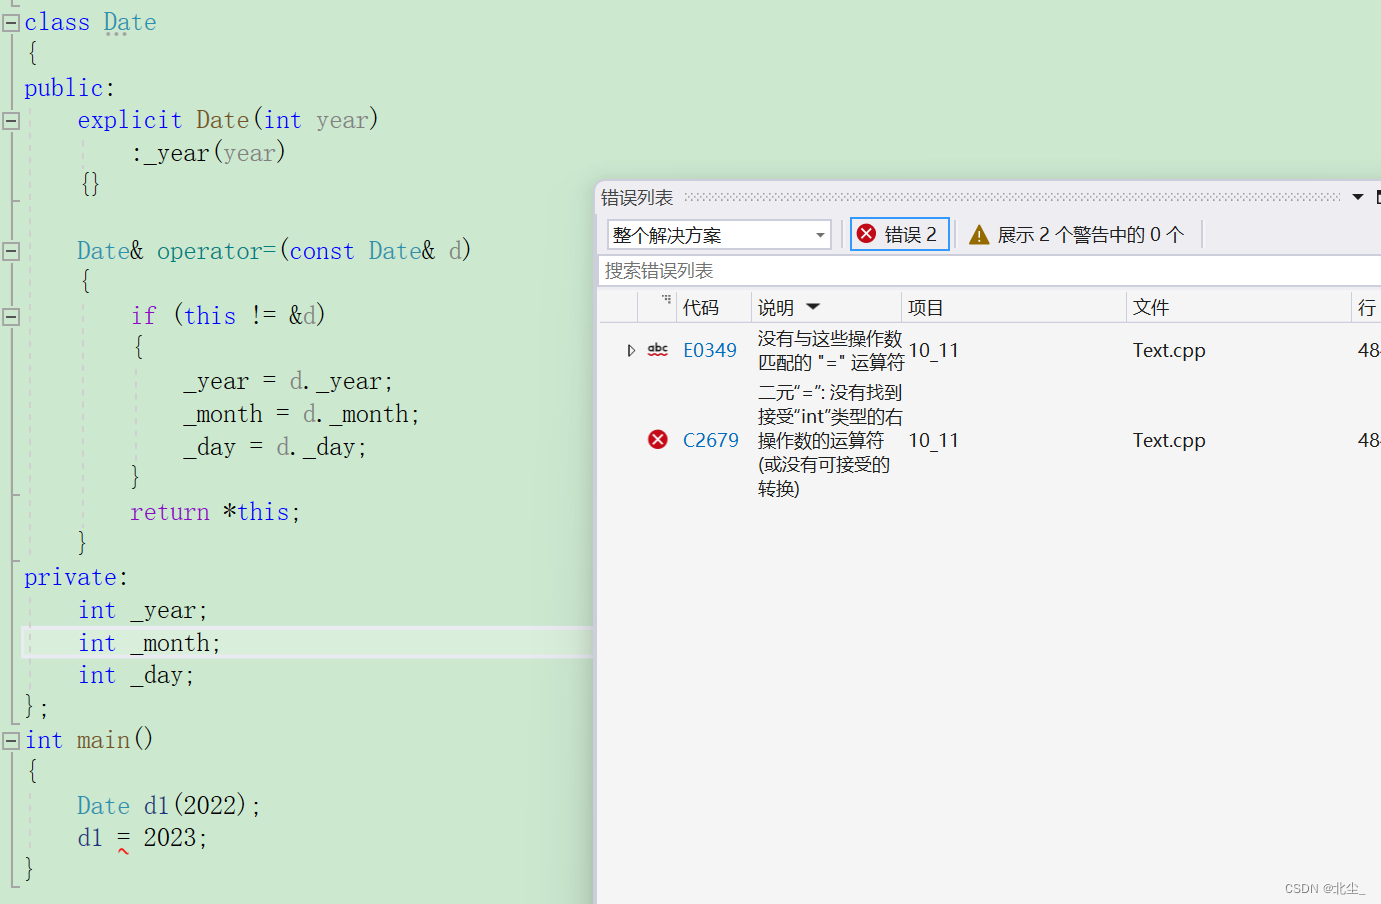Viewport: 1381px width, 904px height.
Task: Click the 'int _day;' member declaration line
Action: click(x=137, y=675)
